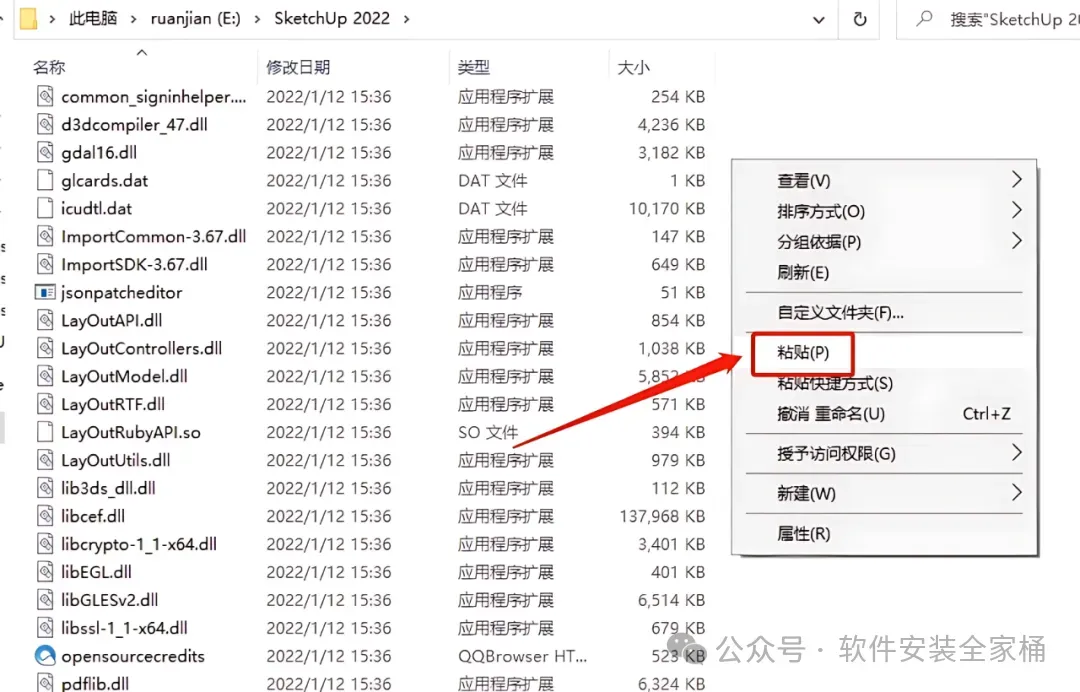
Task: Expand the 新建(W) submenu arrow
Action: point(1017,492)
